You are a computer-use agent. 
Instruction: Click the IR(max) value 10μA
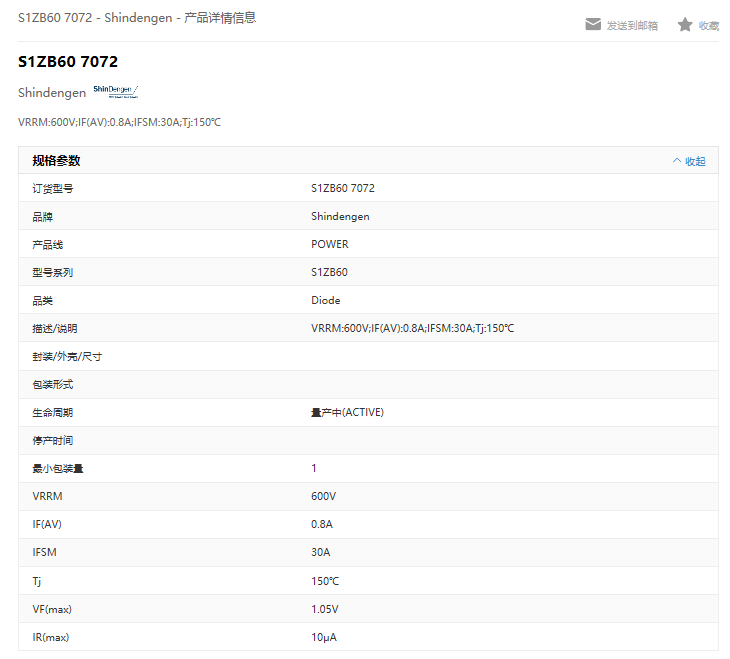[x=324, y=637]
